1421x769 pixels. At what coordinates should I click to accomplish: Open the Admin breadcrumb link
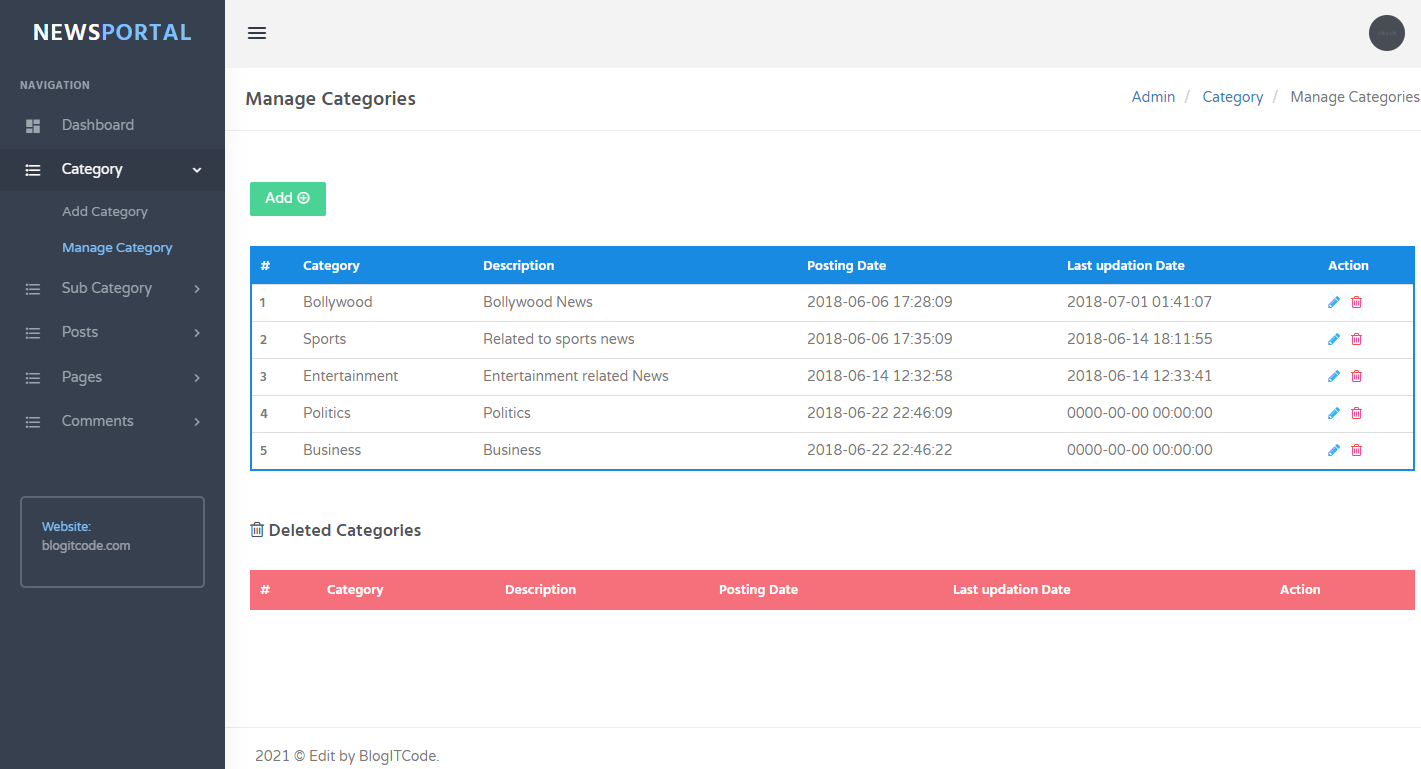pyautogui.click(x=1153, y=96)
